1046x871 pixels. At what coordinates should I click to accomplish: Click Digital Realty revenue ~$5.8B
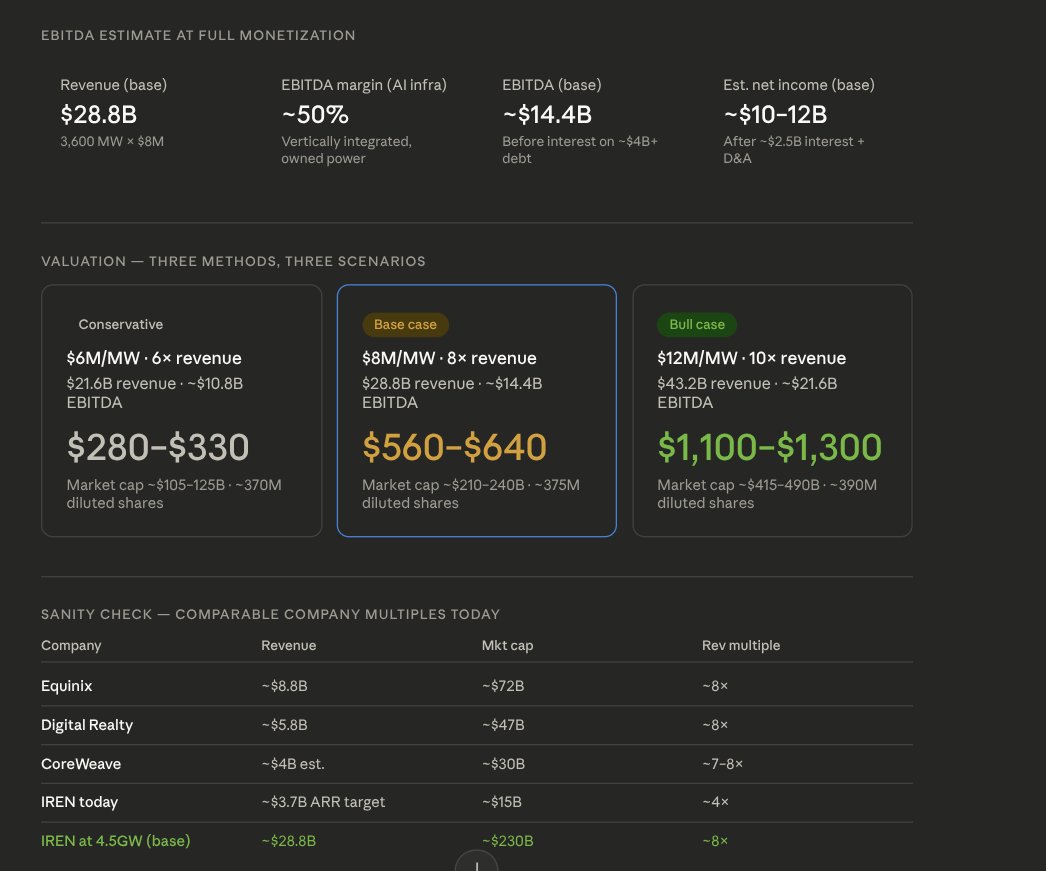click(x=284, y=725)
